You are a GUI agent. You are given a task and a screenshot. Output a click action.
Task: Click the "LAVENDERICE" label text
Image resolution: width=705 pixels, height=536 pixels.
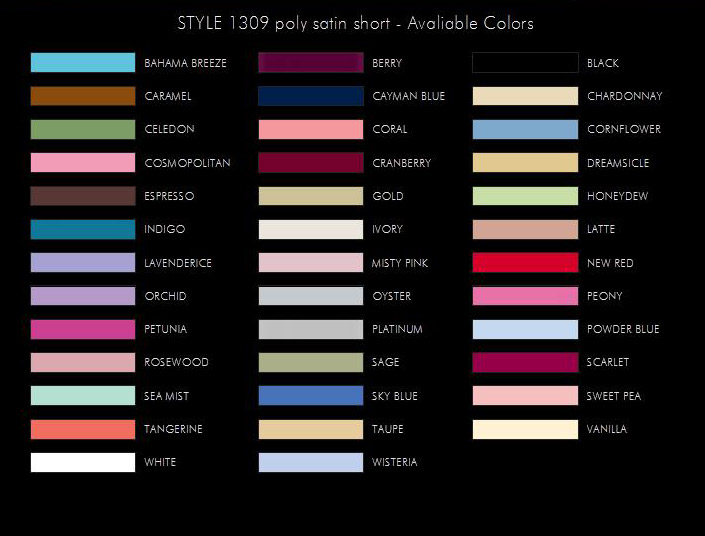178,263
